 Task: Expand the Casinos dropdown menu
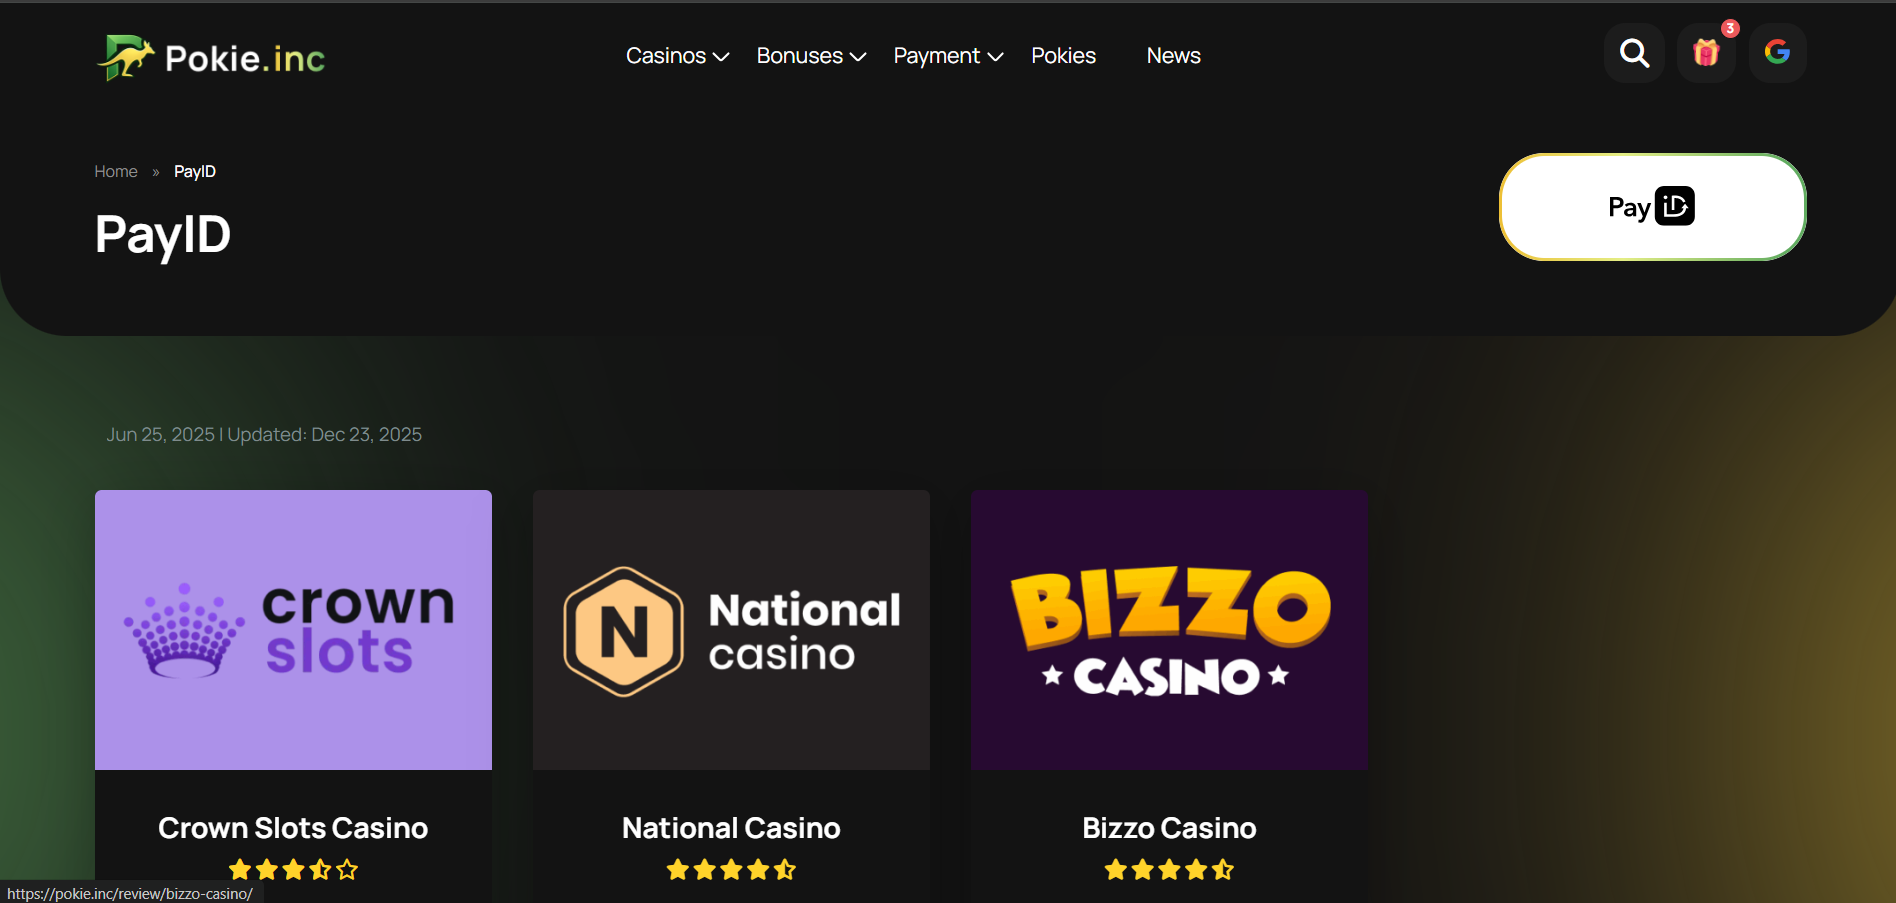[x=677, y=56]
